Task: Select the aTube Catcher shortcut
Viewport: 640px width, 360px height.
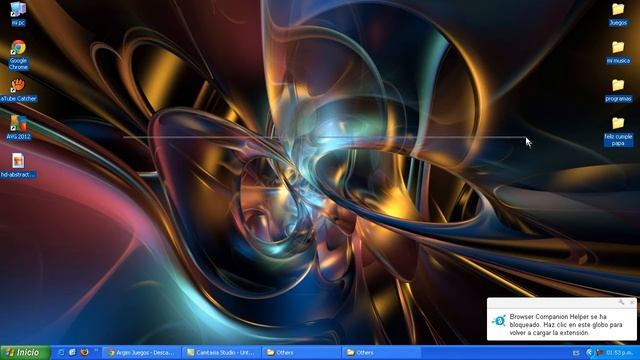Action: pos(18,90)
